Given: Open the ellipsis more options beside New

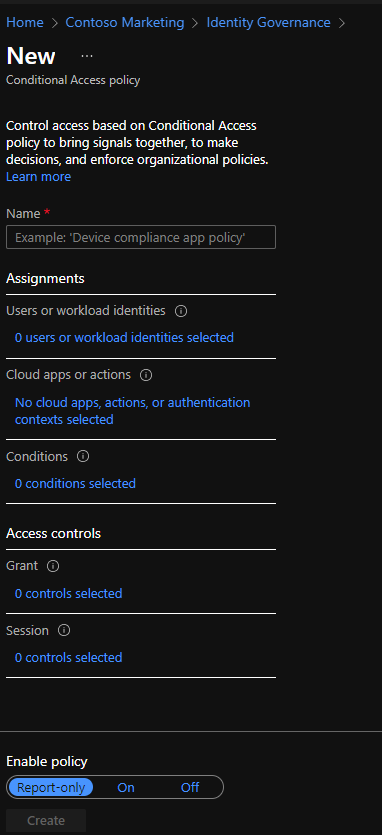Looking at the screenshot, I should 87,56.
